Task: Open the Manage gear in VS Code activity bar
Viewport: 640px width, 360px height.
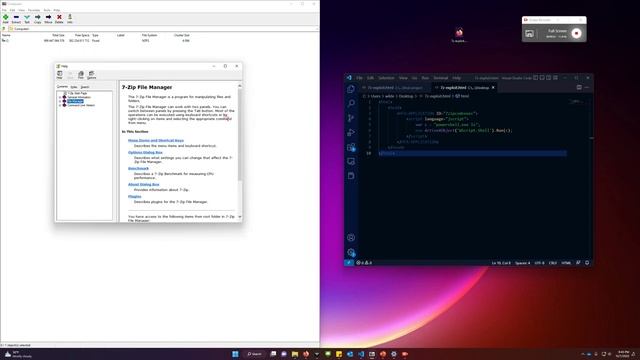Action: pos(351,252)
